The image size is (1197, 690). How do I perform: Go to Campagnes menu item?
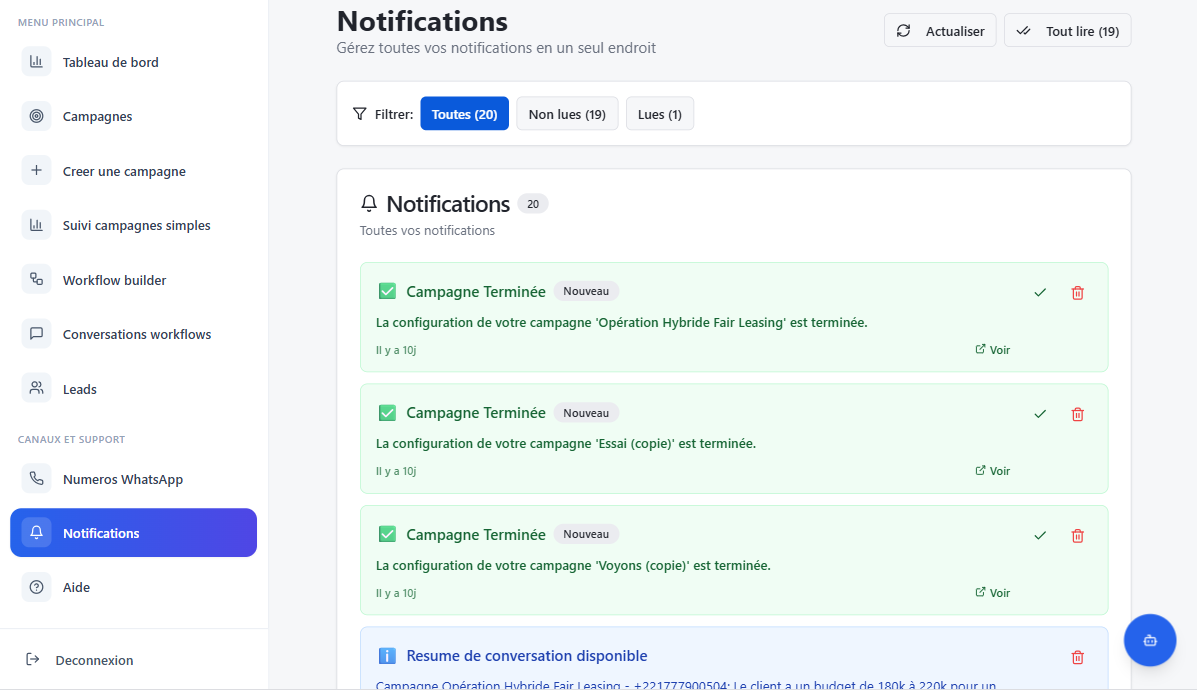134,116
